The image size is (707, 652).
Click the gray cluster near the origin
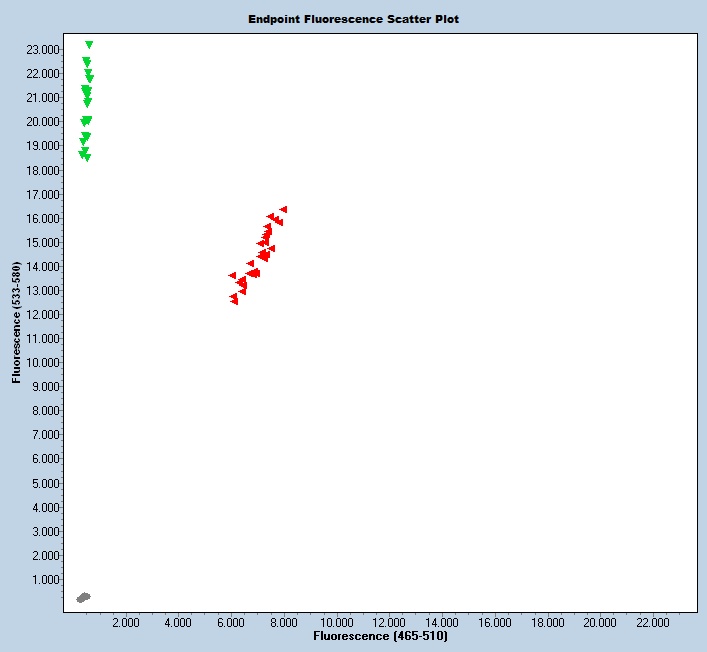click(83, 597)
